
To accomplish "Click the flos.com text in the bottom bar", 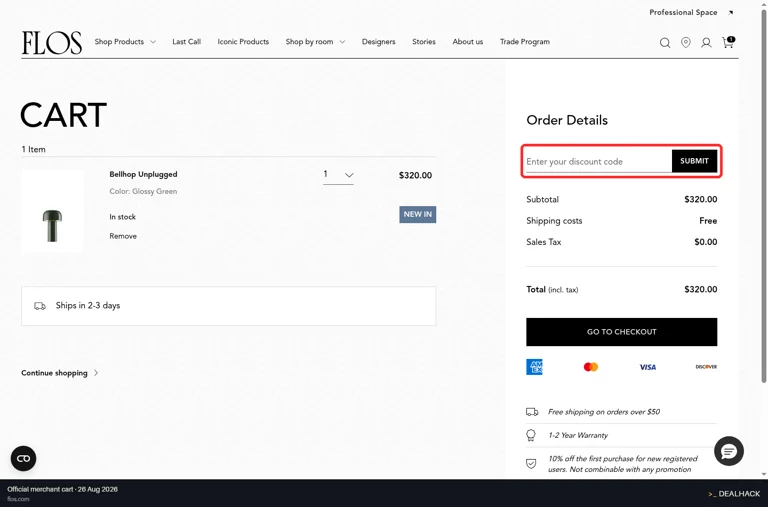I will pos(18,499).
